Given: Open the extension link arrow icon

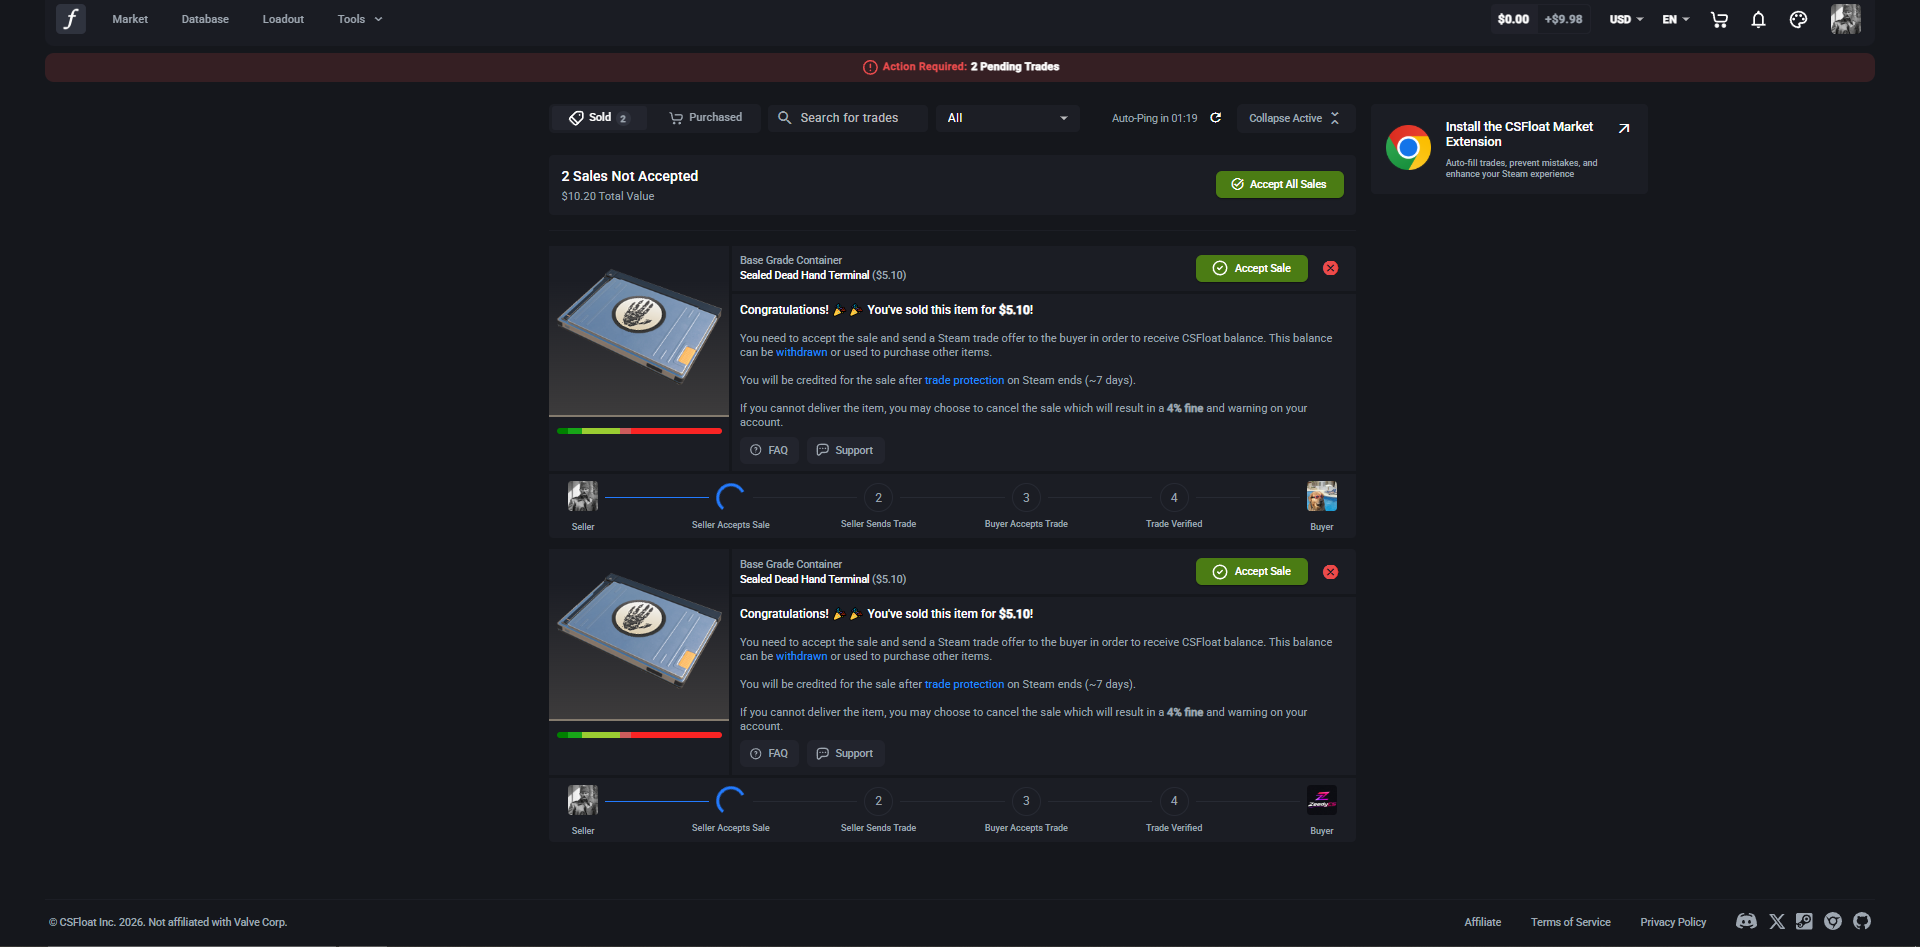Looking at the screenshot, I should pos(1624,128).
